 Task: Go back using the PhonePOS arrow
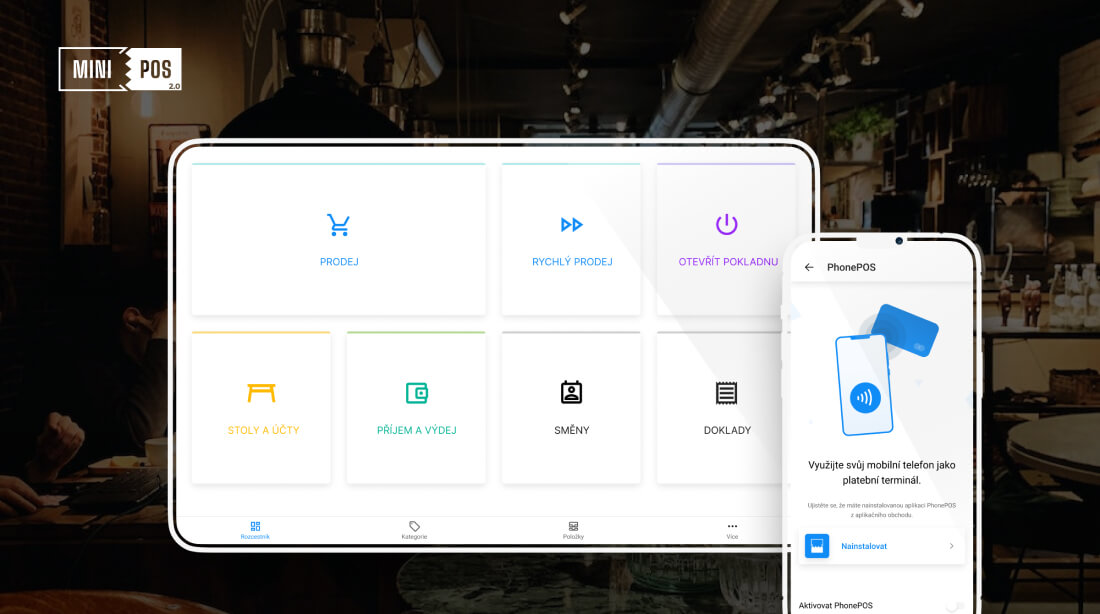tap(809, 268)
